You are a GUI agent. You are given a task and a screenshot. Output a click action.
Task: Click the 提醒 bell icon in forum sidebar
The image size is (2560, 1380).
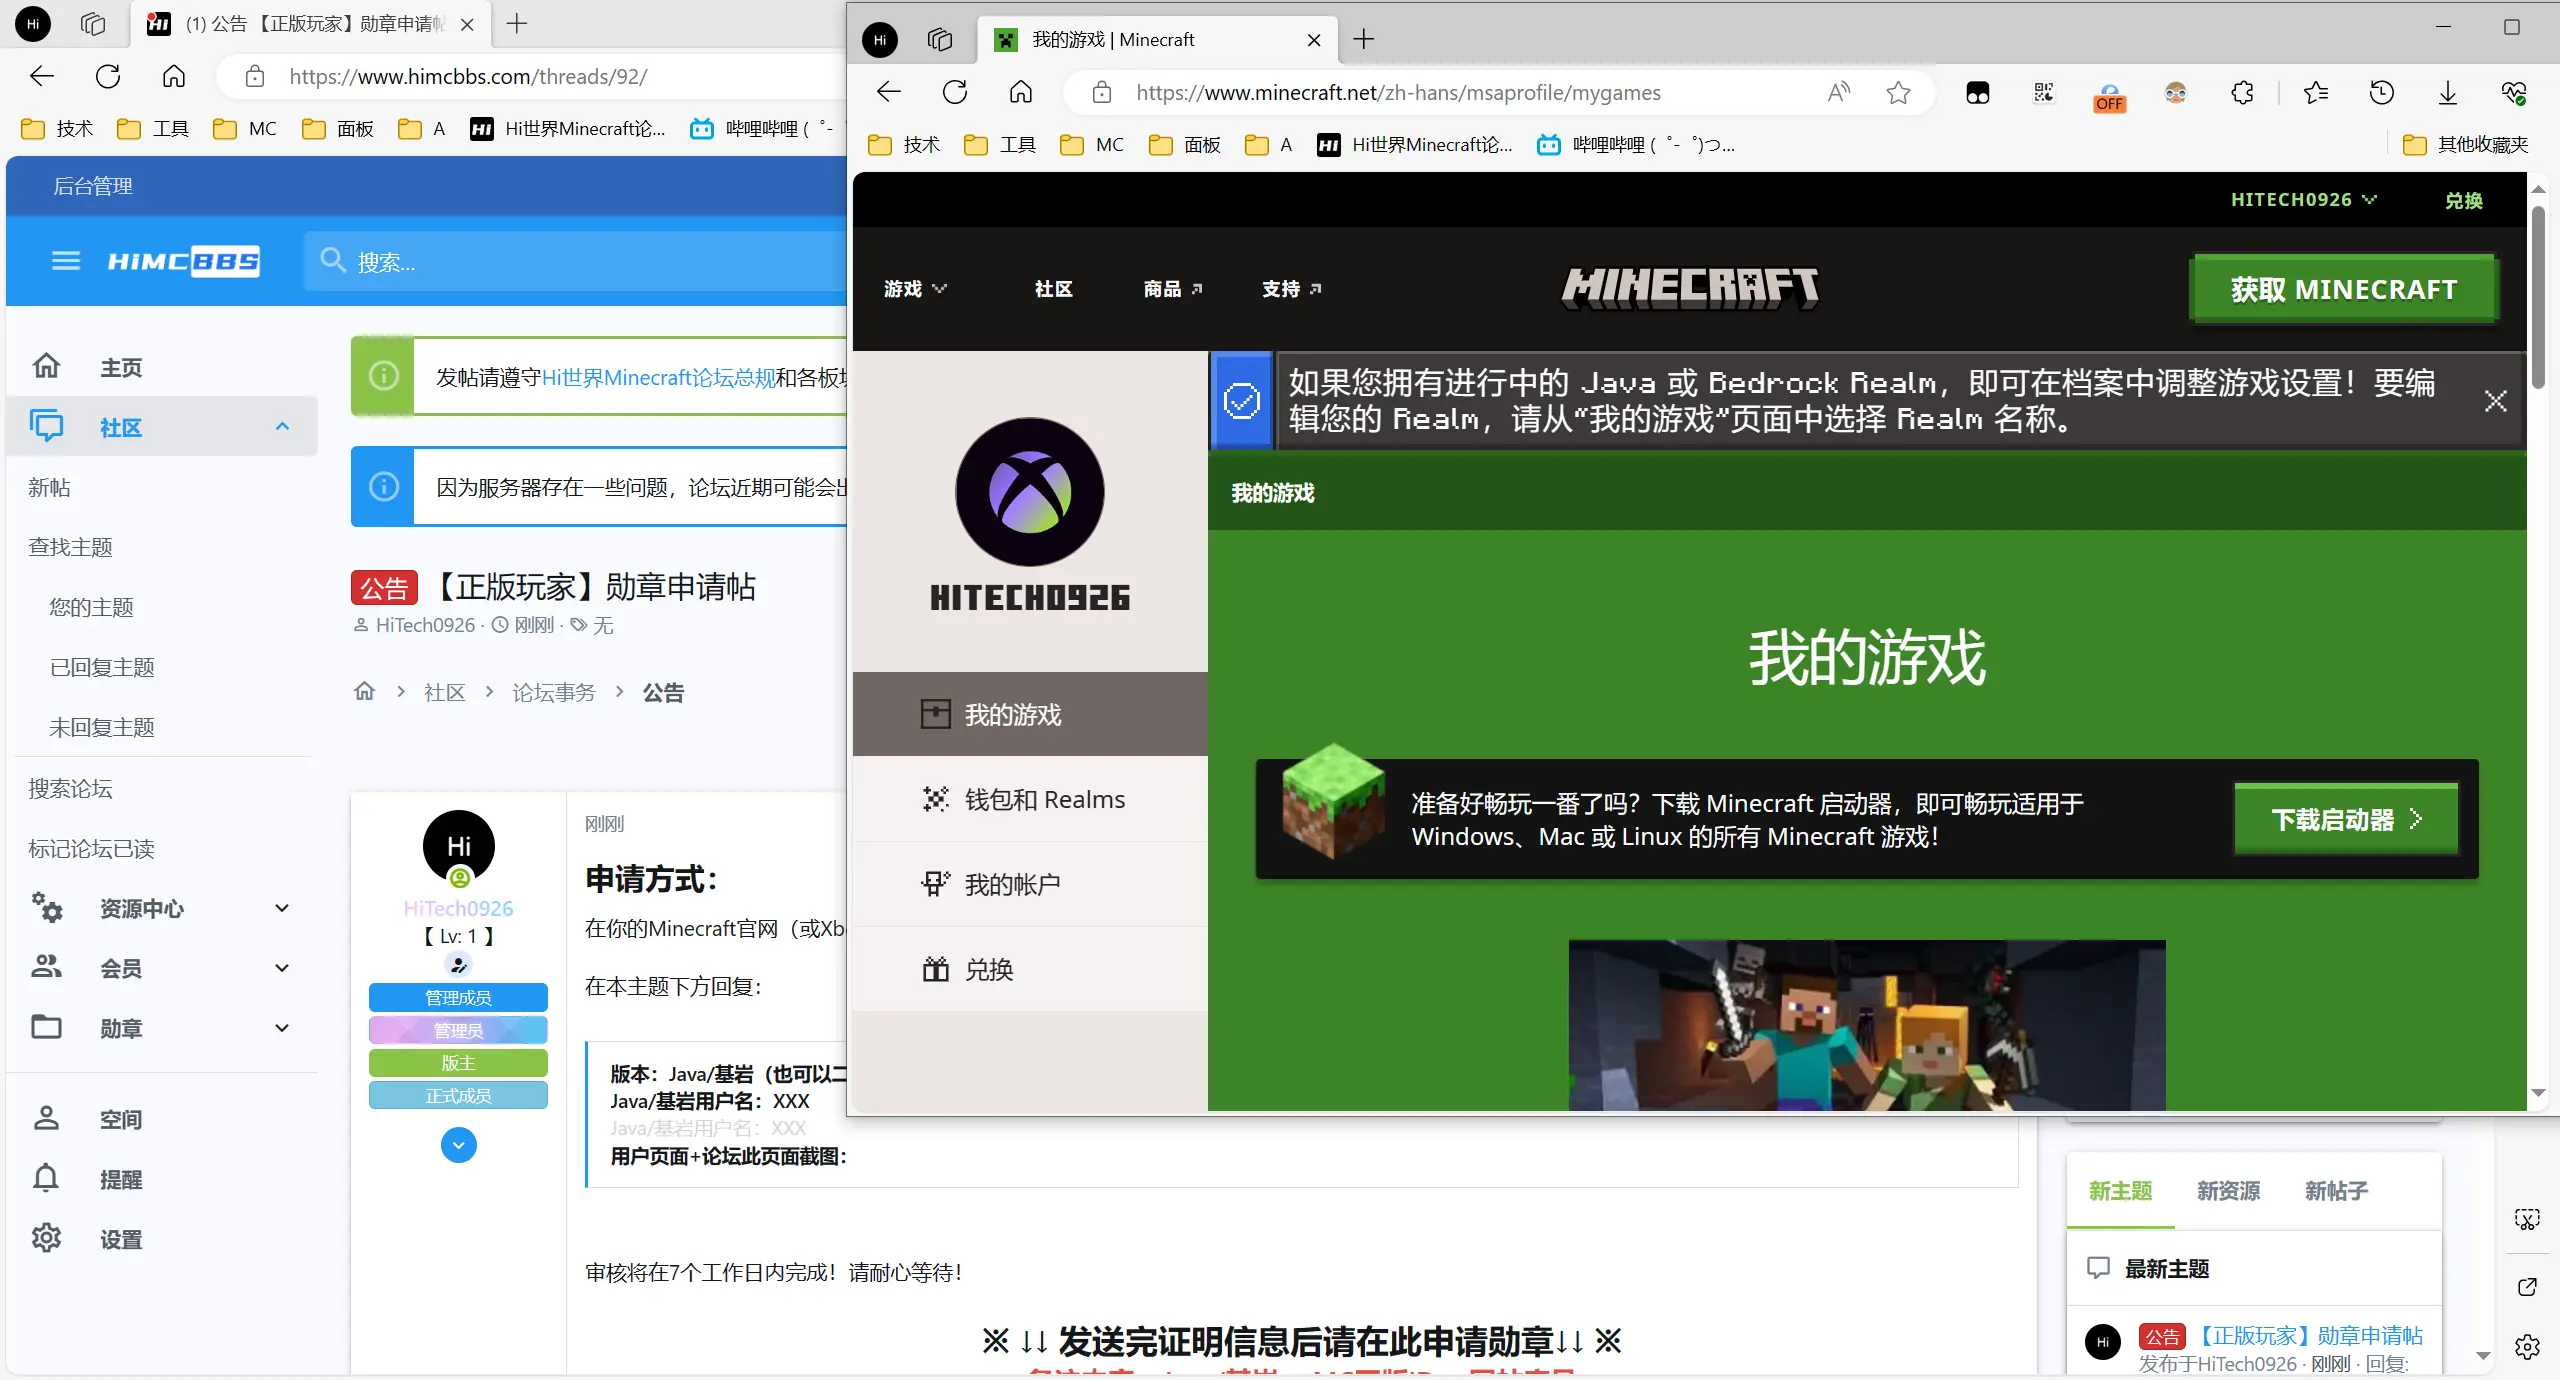46,1178
